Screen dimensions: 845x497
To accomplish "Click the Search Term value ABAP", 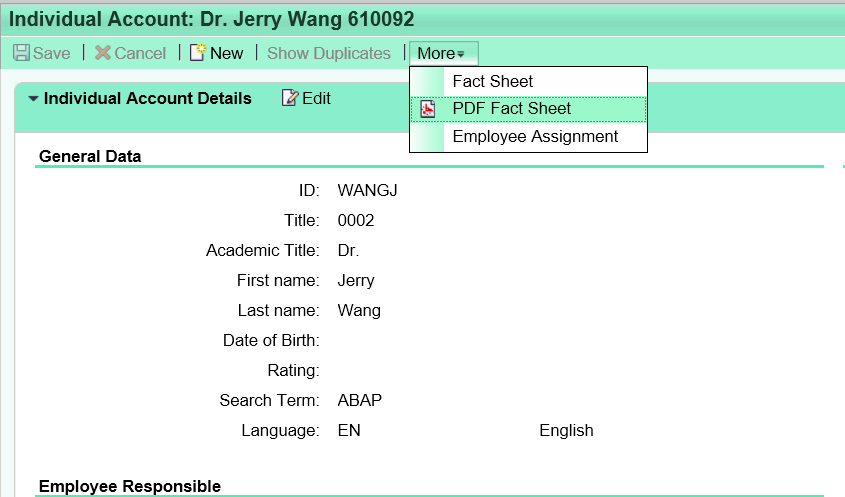I will click(359, 401).
